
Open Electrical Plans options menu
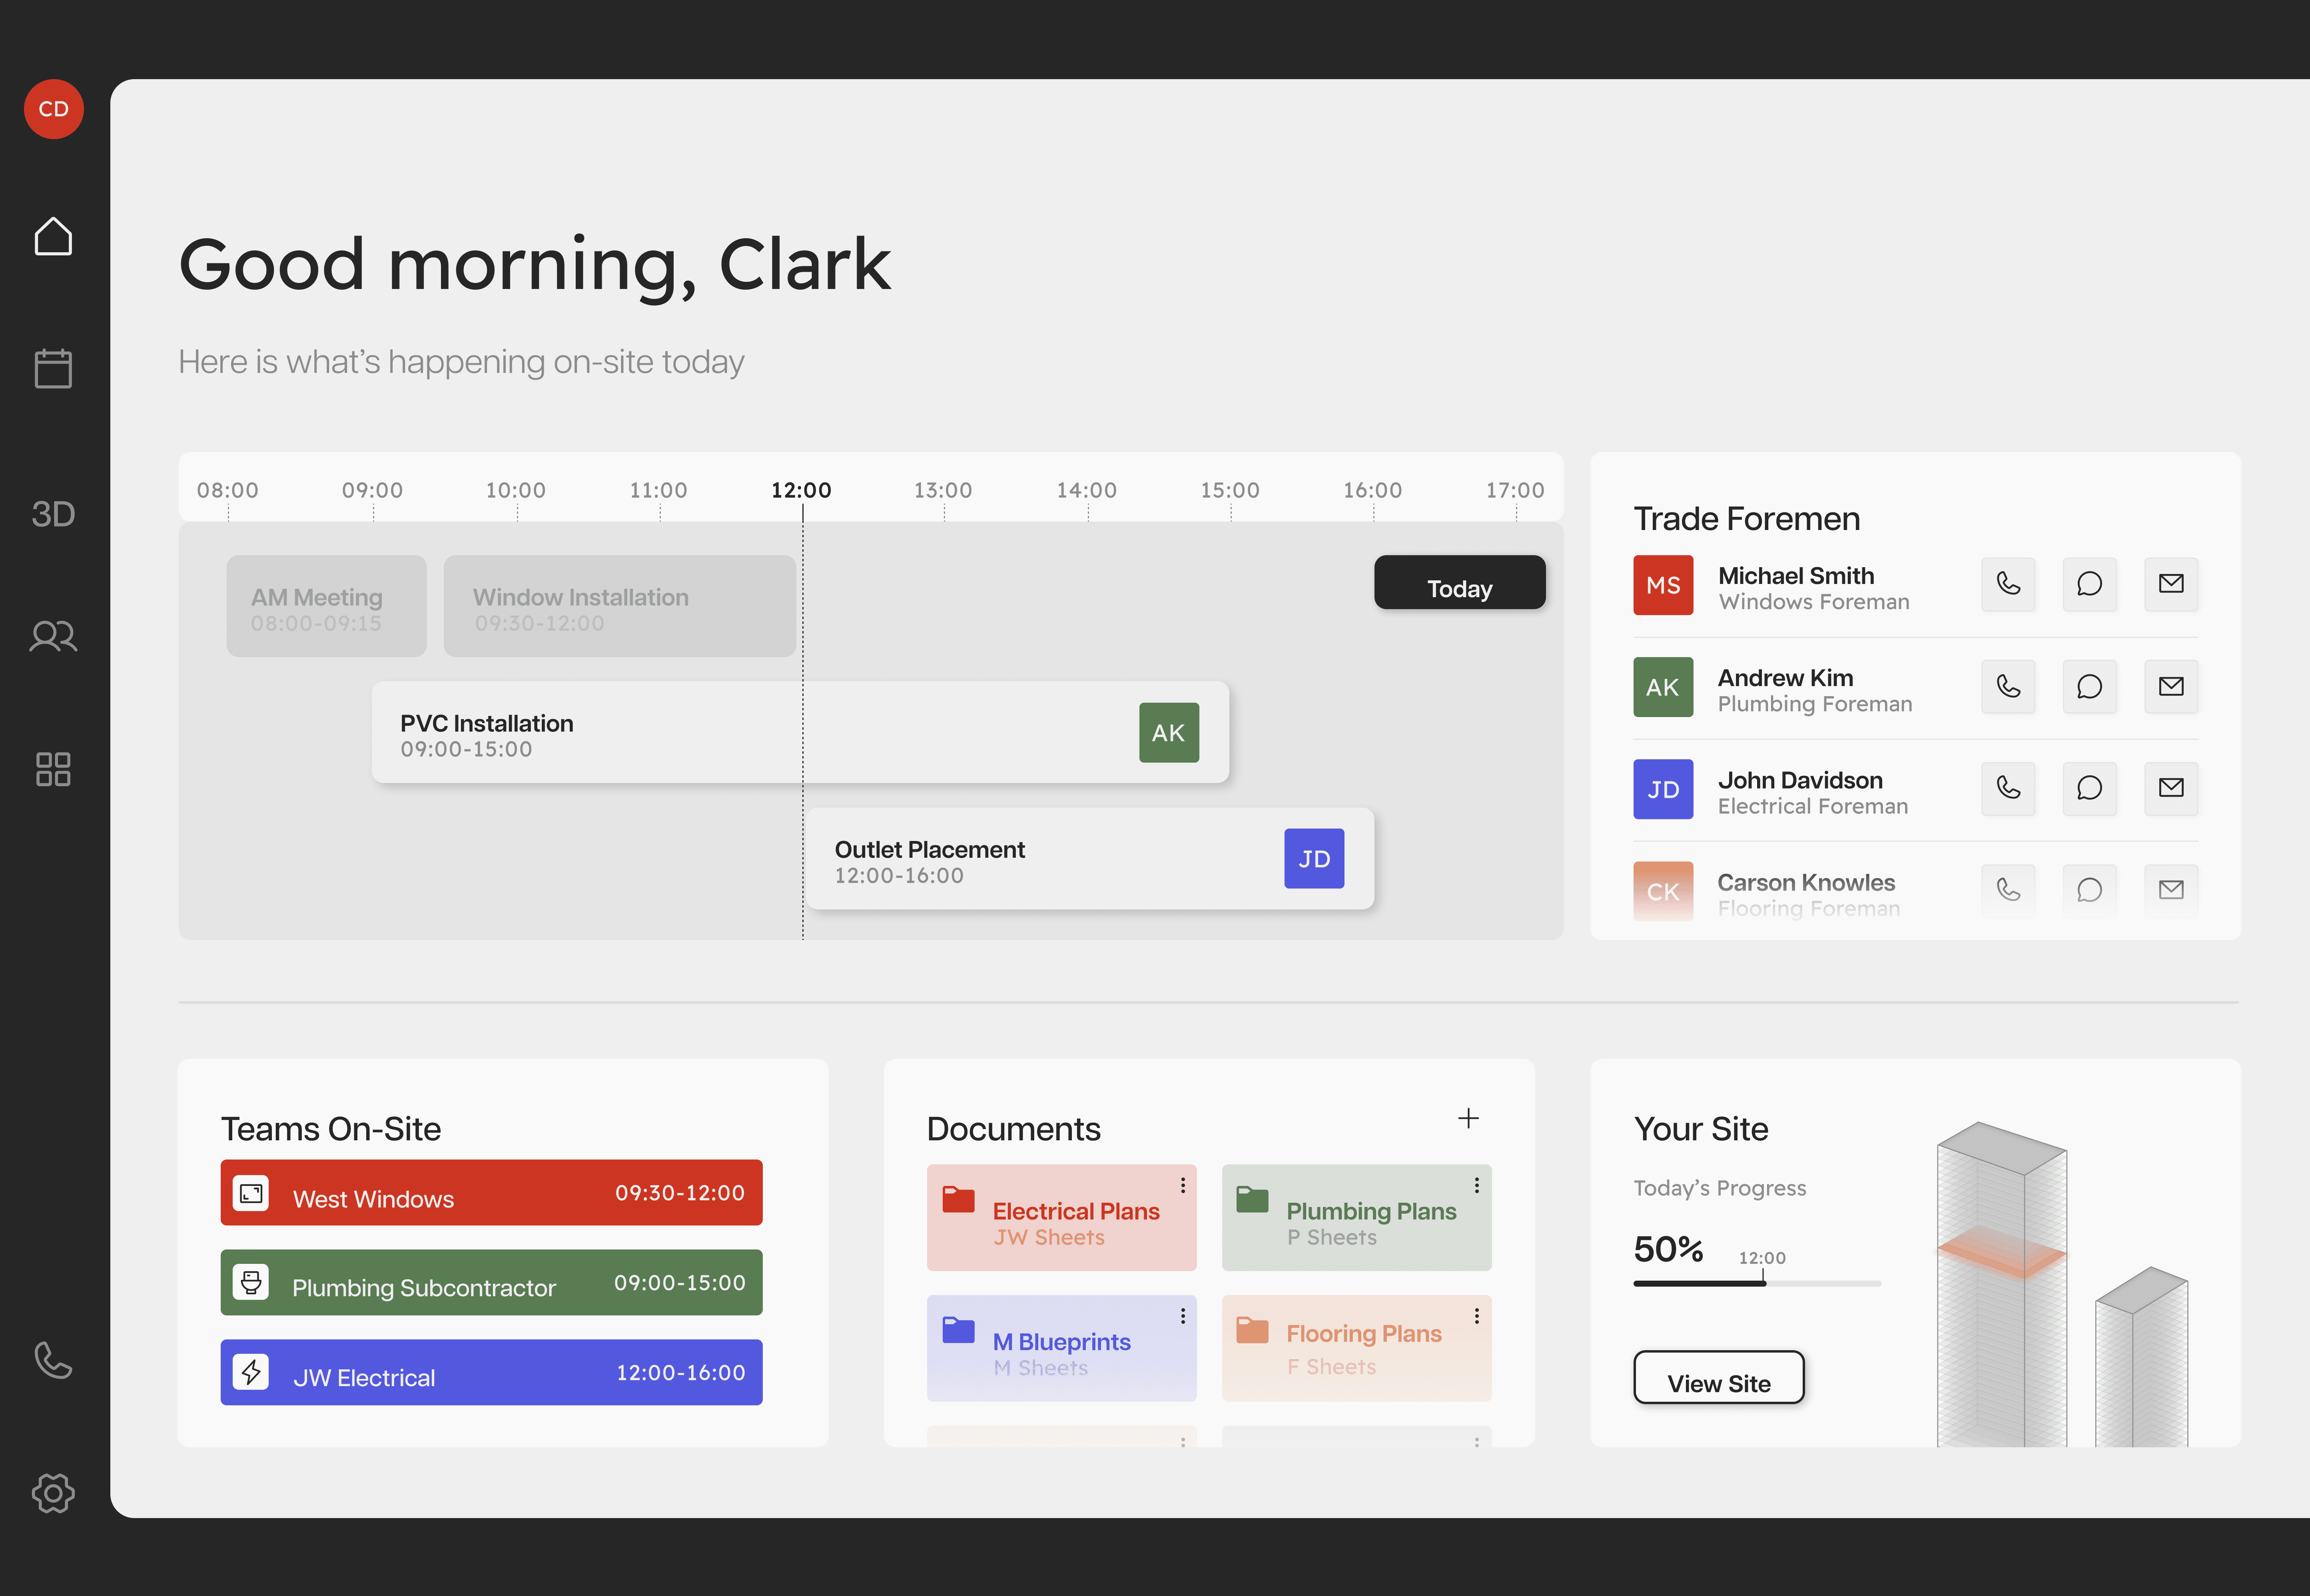coord(1183,1185)
